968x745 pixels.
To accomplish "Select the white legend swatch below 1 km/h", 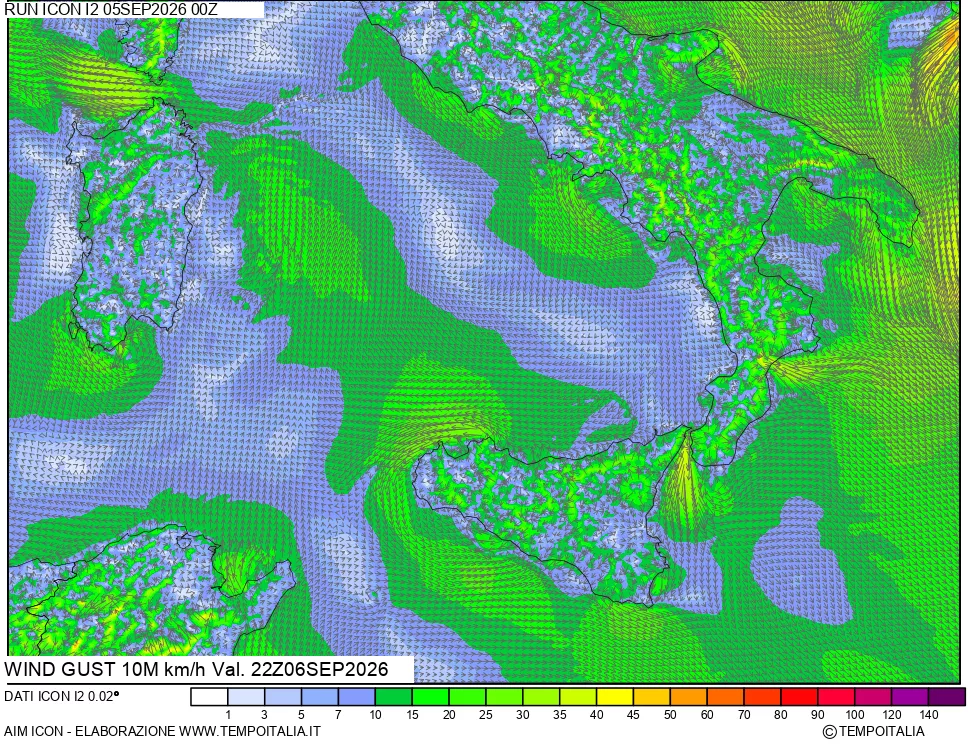I will click(209, 697).
